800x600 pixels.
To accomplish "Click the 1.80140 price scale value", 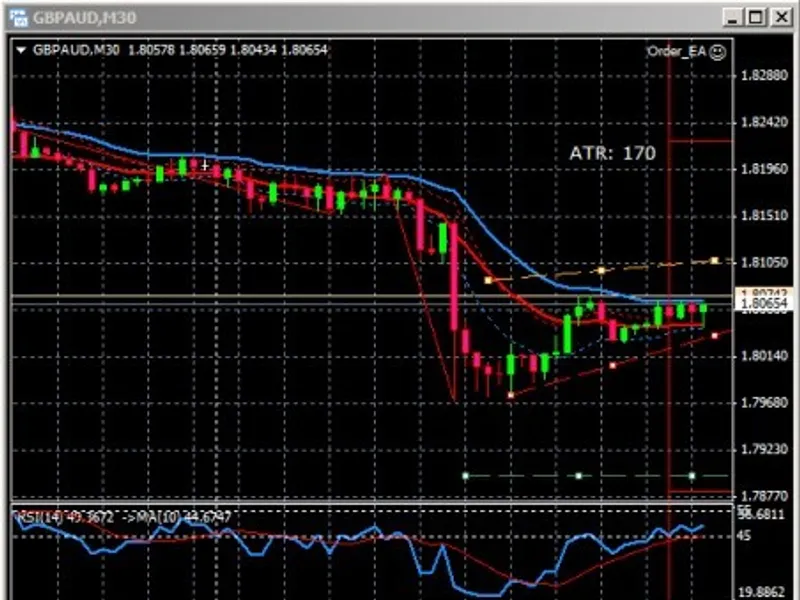I will coord(764,356).
